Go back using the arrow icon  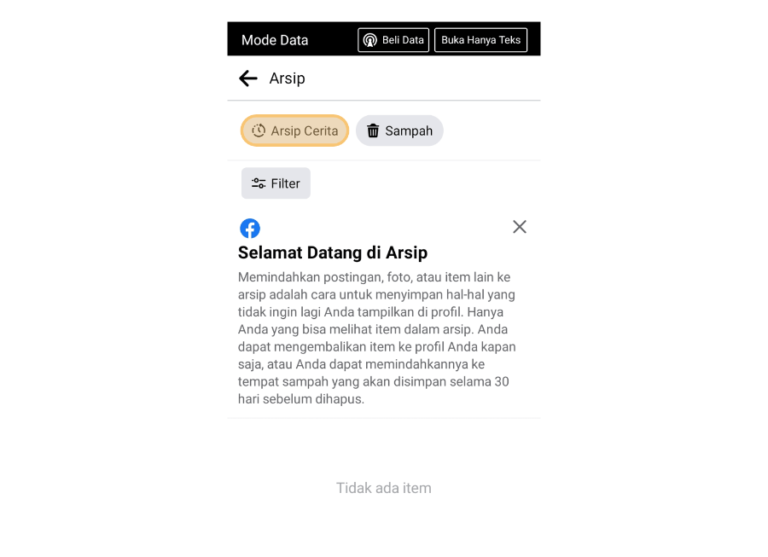[248, 78]
